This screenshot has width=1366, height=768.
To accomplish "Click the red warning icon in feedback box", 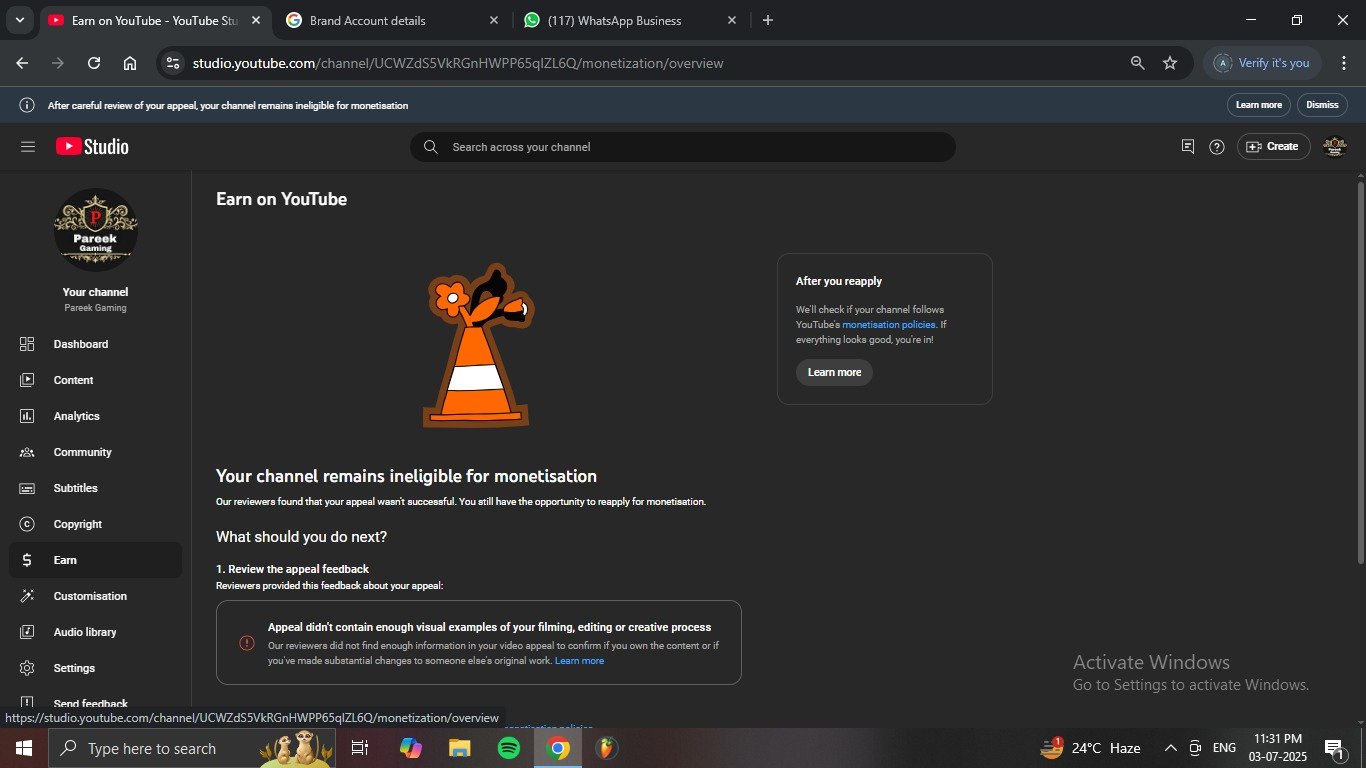I will (247, 643).
